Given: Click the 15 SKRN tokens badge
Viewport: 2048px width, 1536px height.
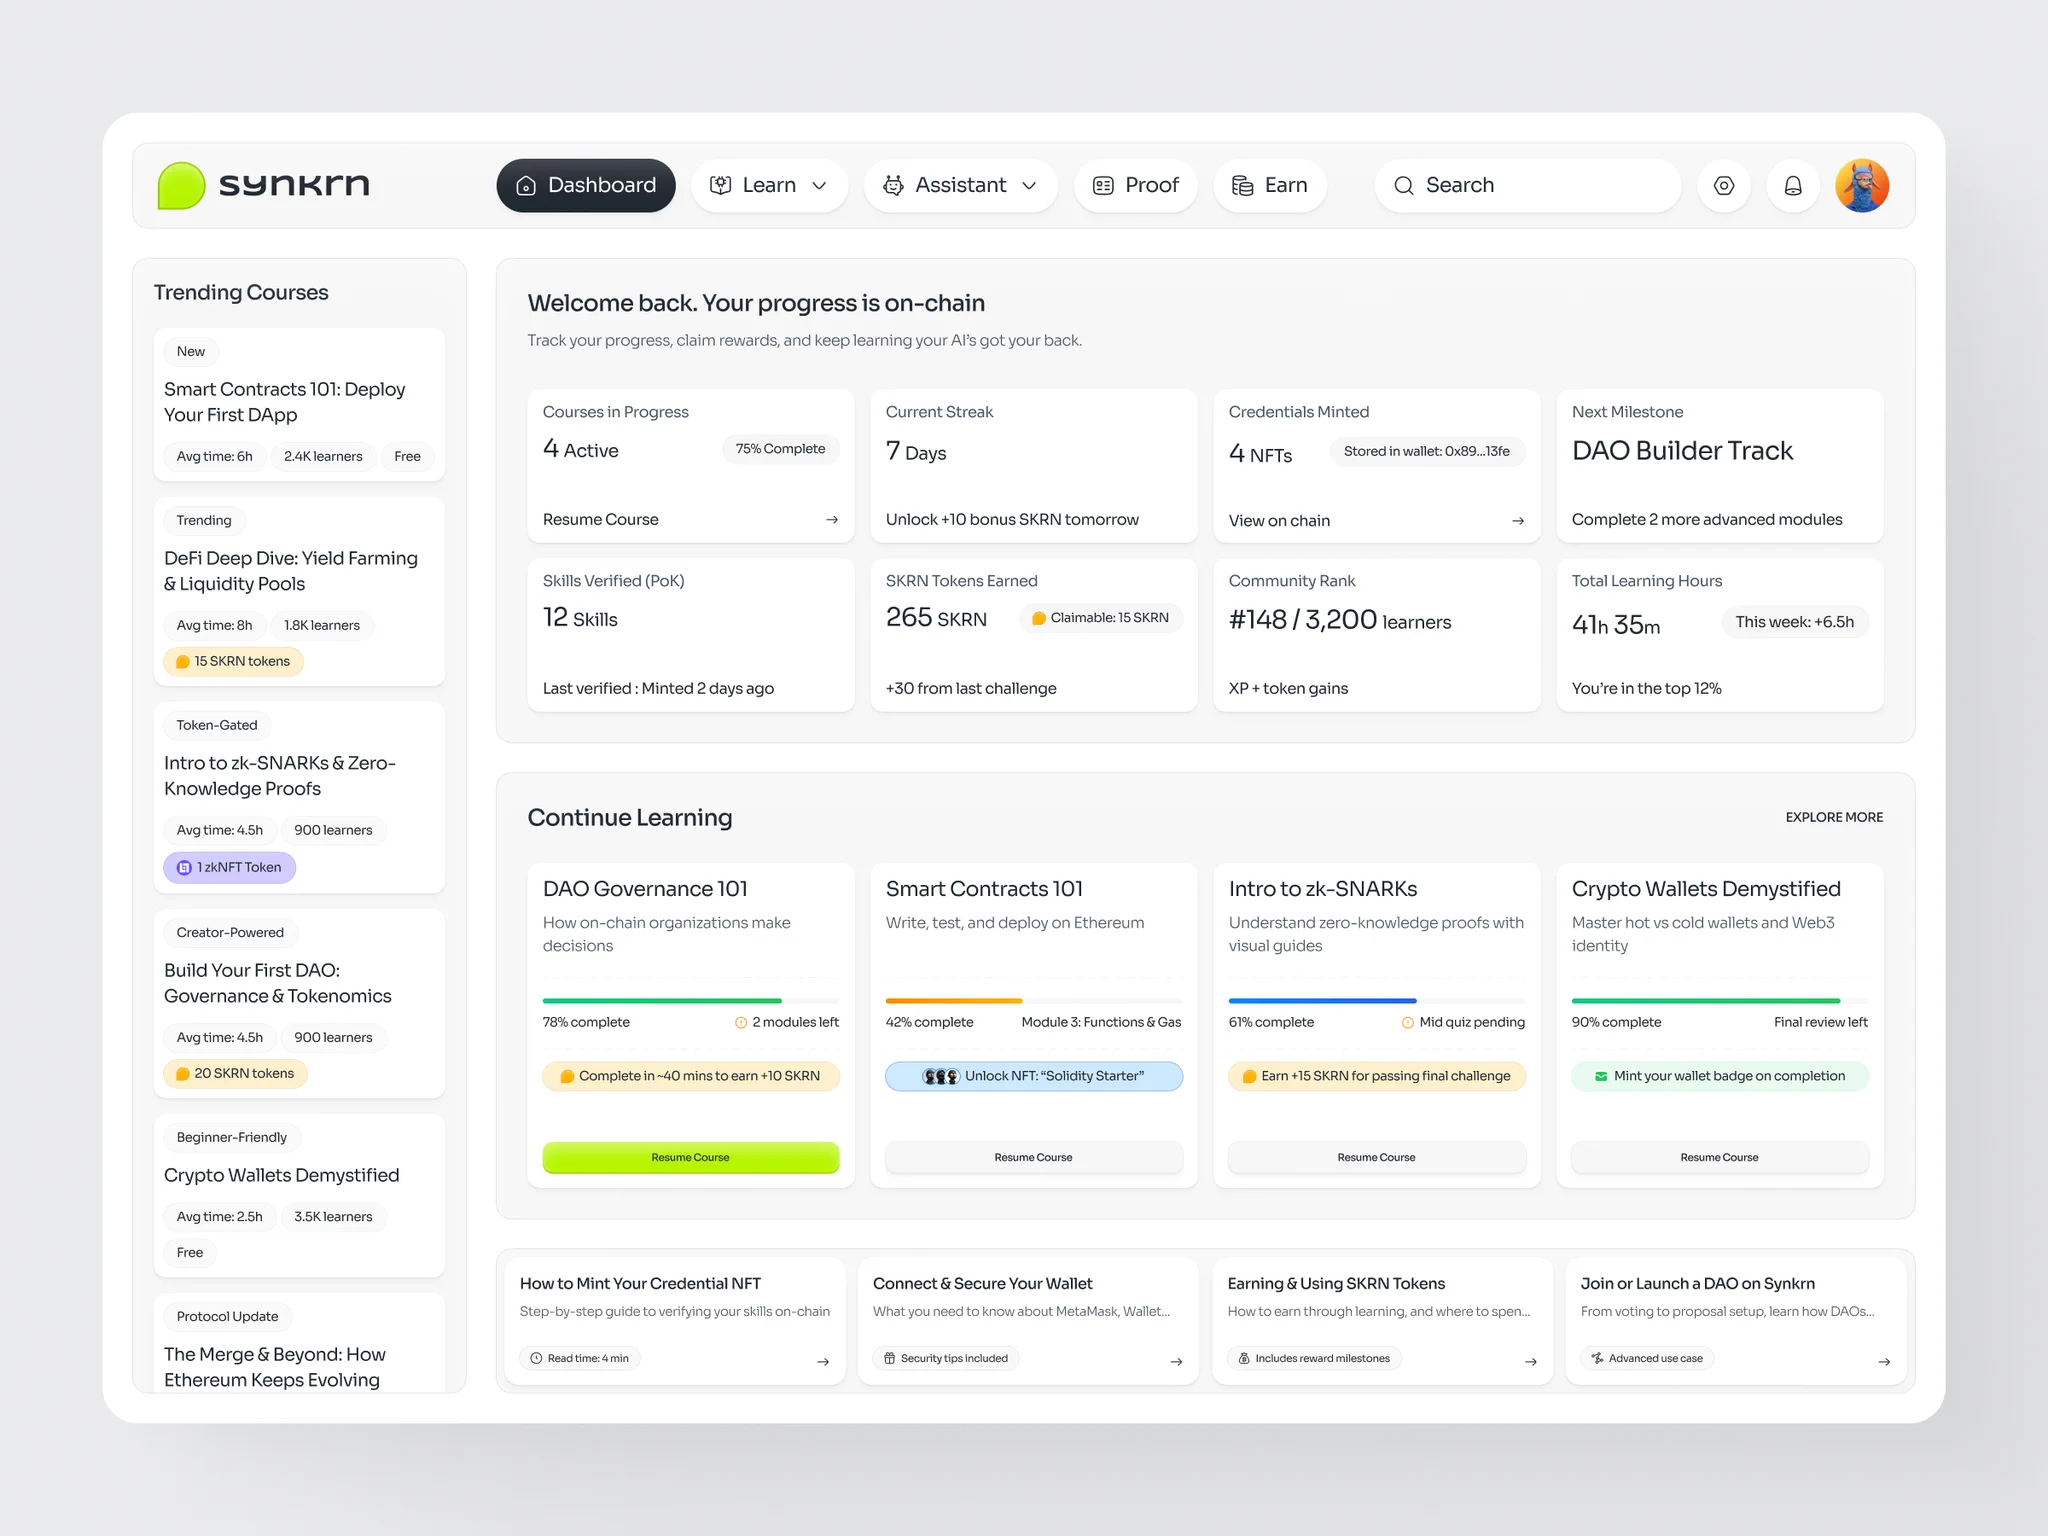Looking at the screenshot, I should tap(233, 661).
